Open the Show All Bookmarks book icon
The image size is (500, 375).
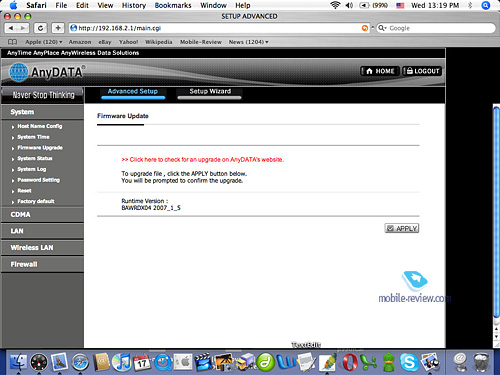coord(12,42)
